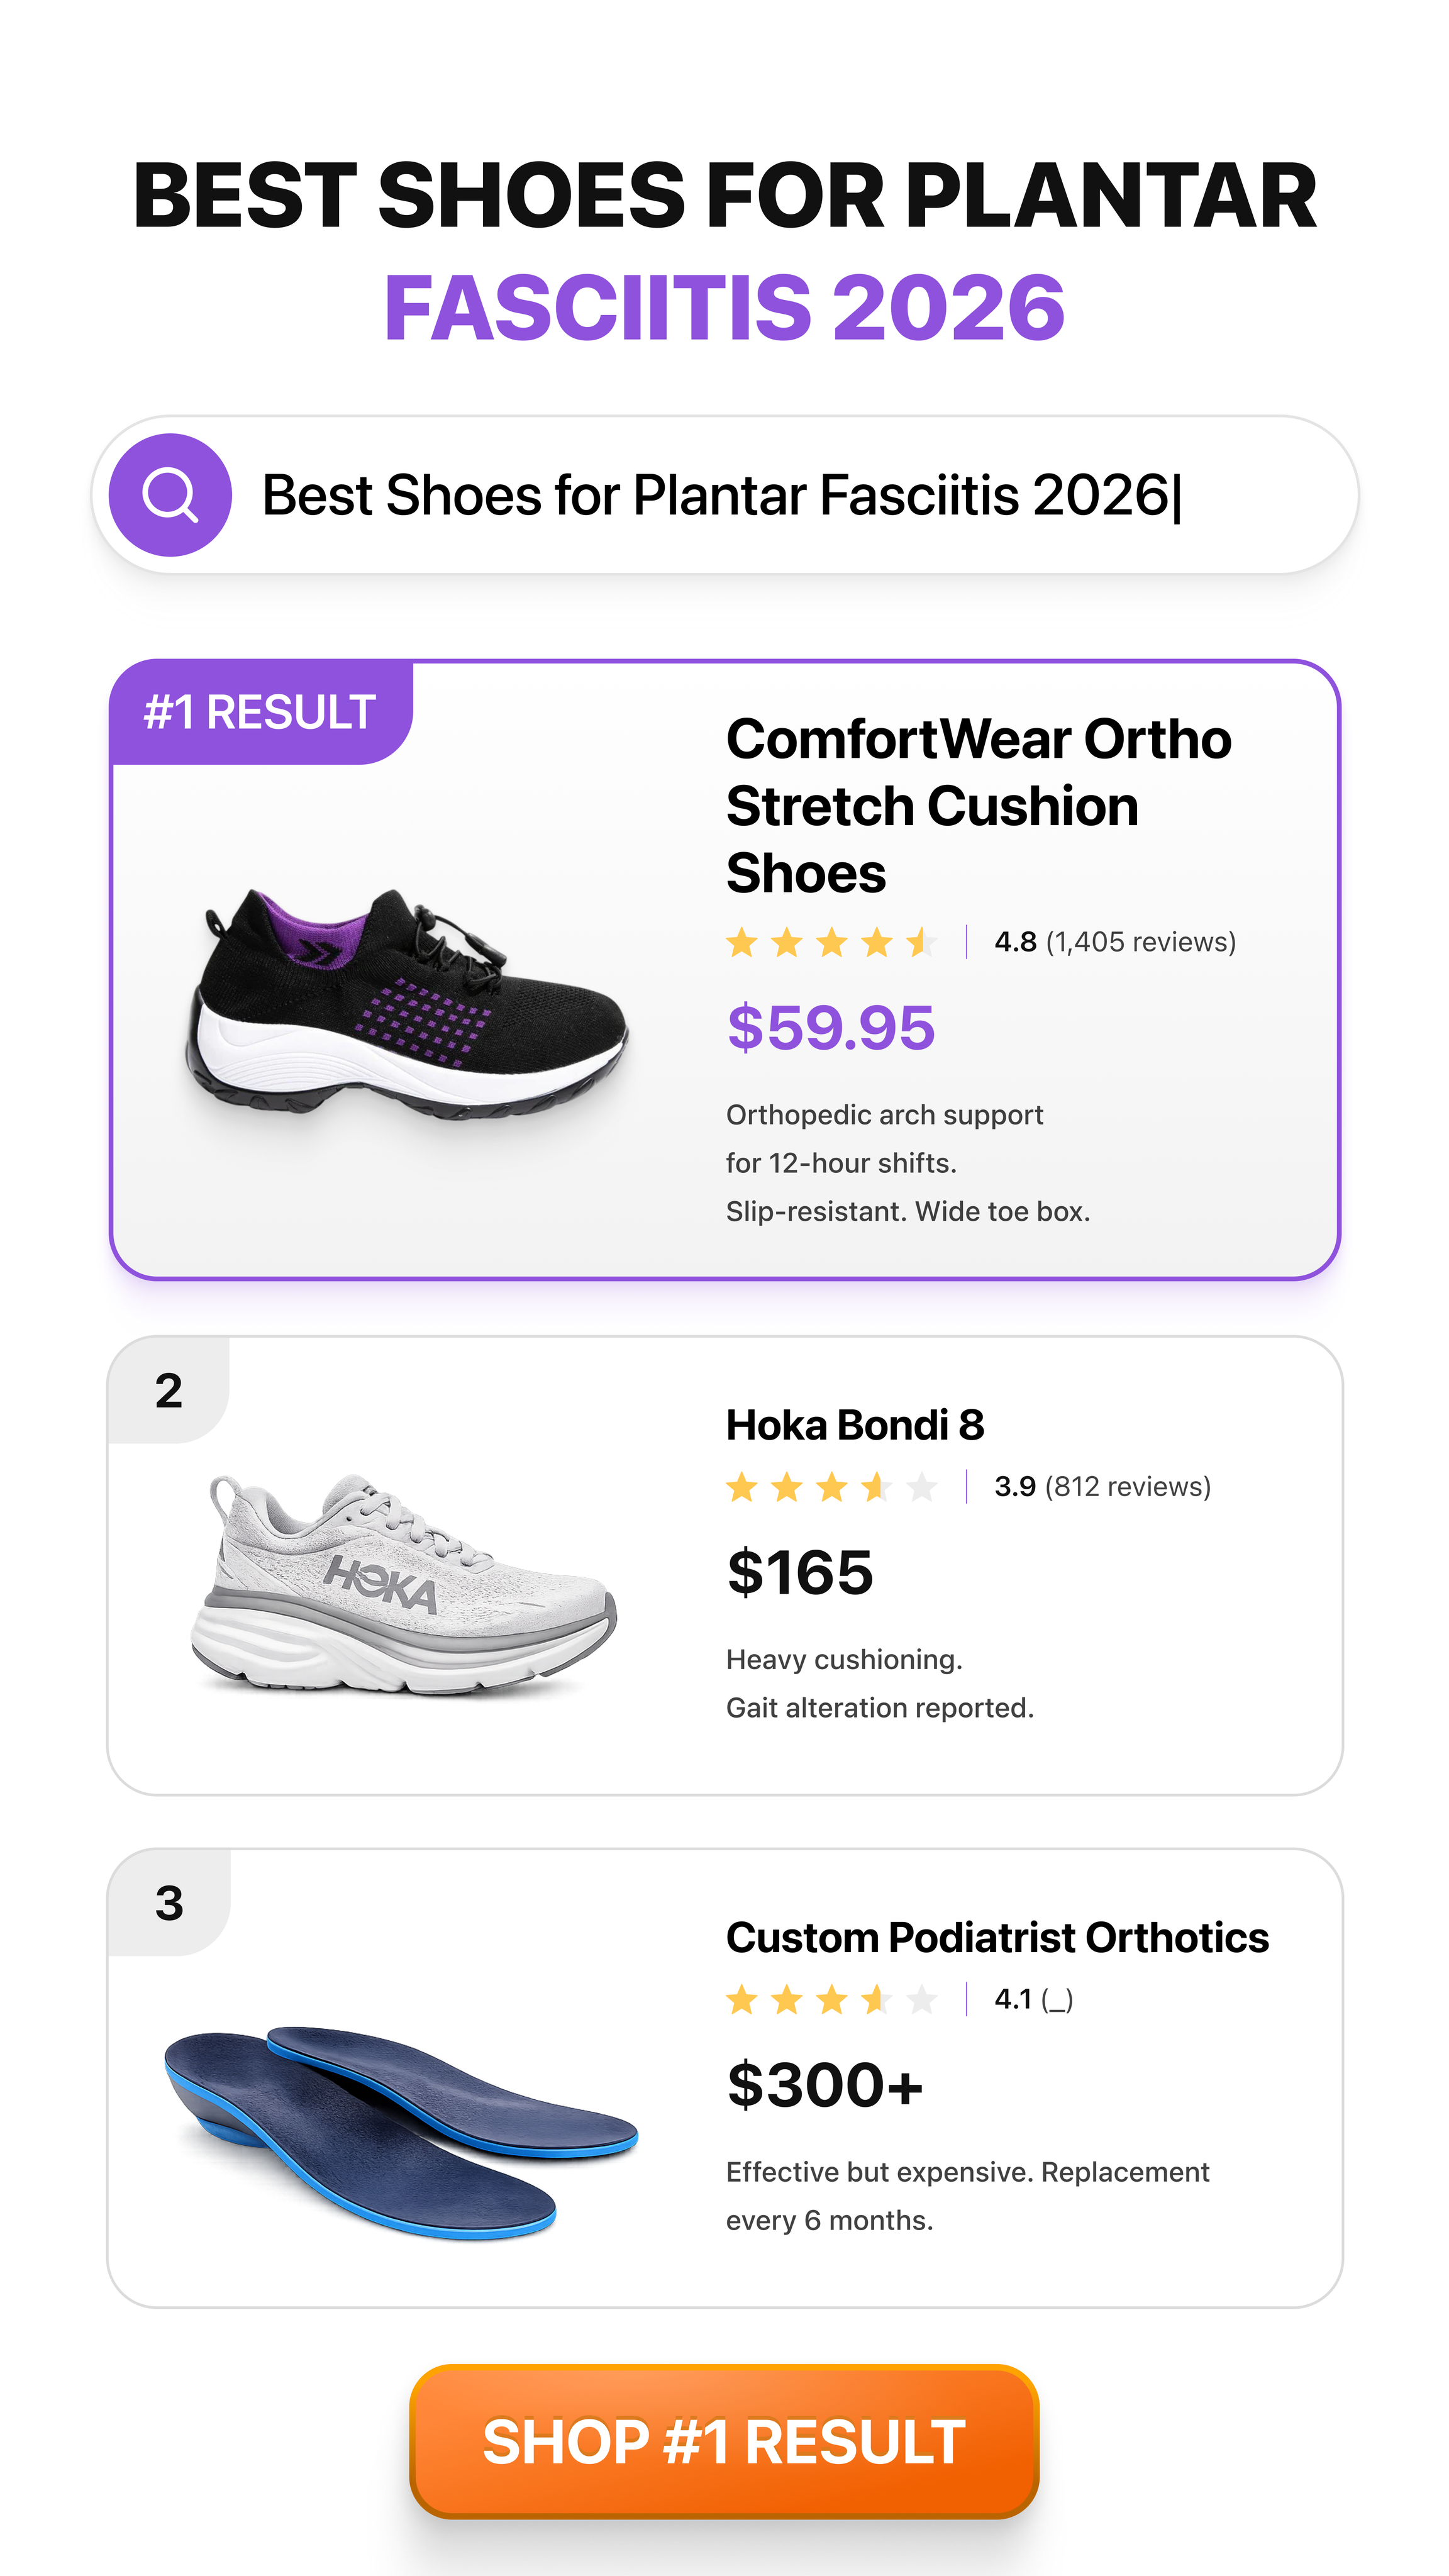
Task: Click the purple search magnifier icon
Action: pos(170,495)
